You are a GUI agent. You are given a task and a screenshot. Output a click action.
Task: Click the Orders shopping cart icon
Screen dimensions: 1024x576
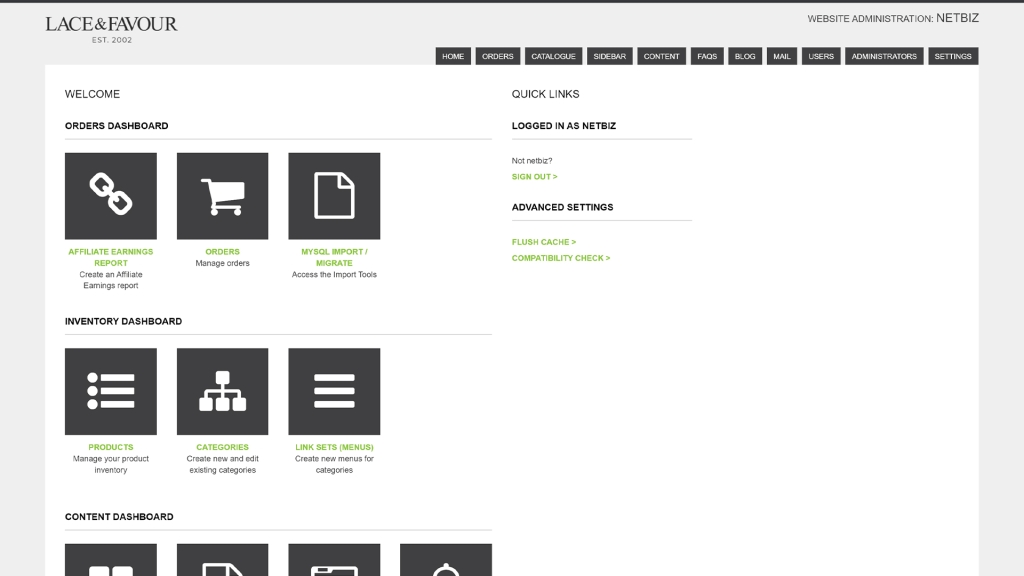222,196
